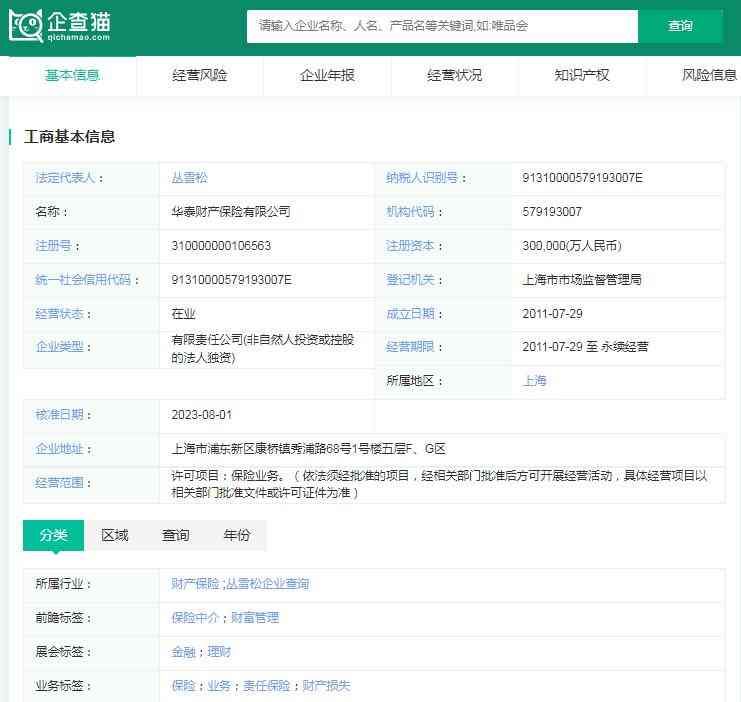This screenshot has width=741, height=702.
Task: Open the 丛雪松企业查询 link
Action: 268,584
